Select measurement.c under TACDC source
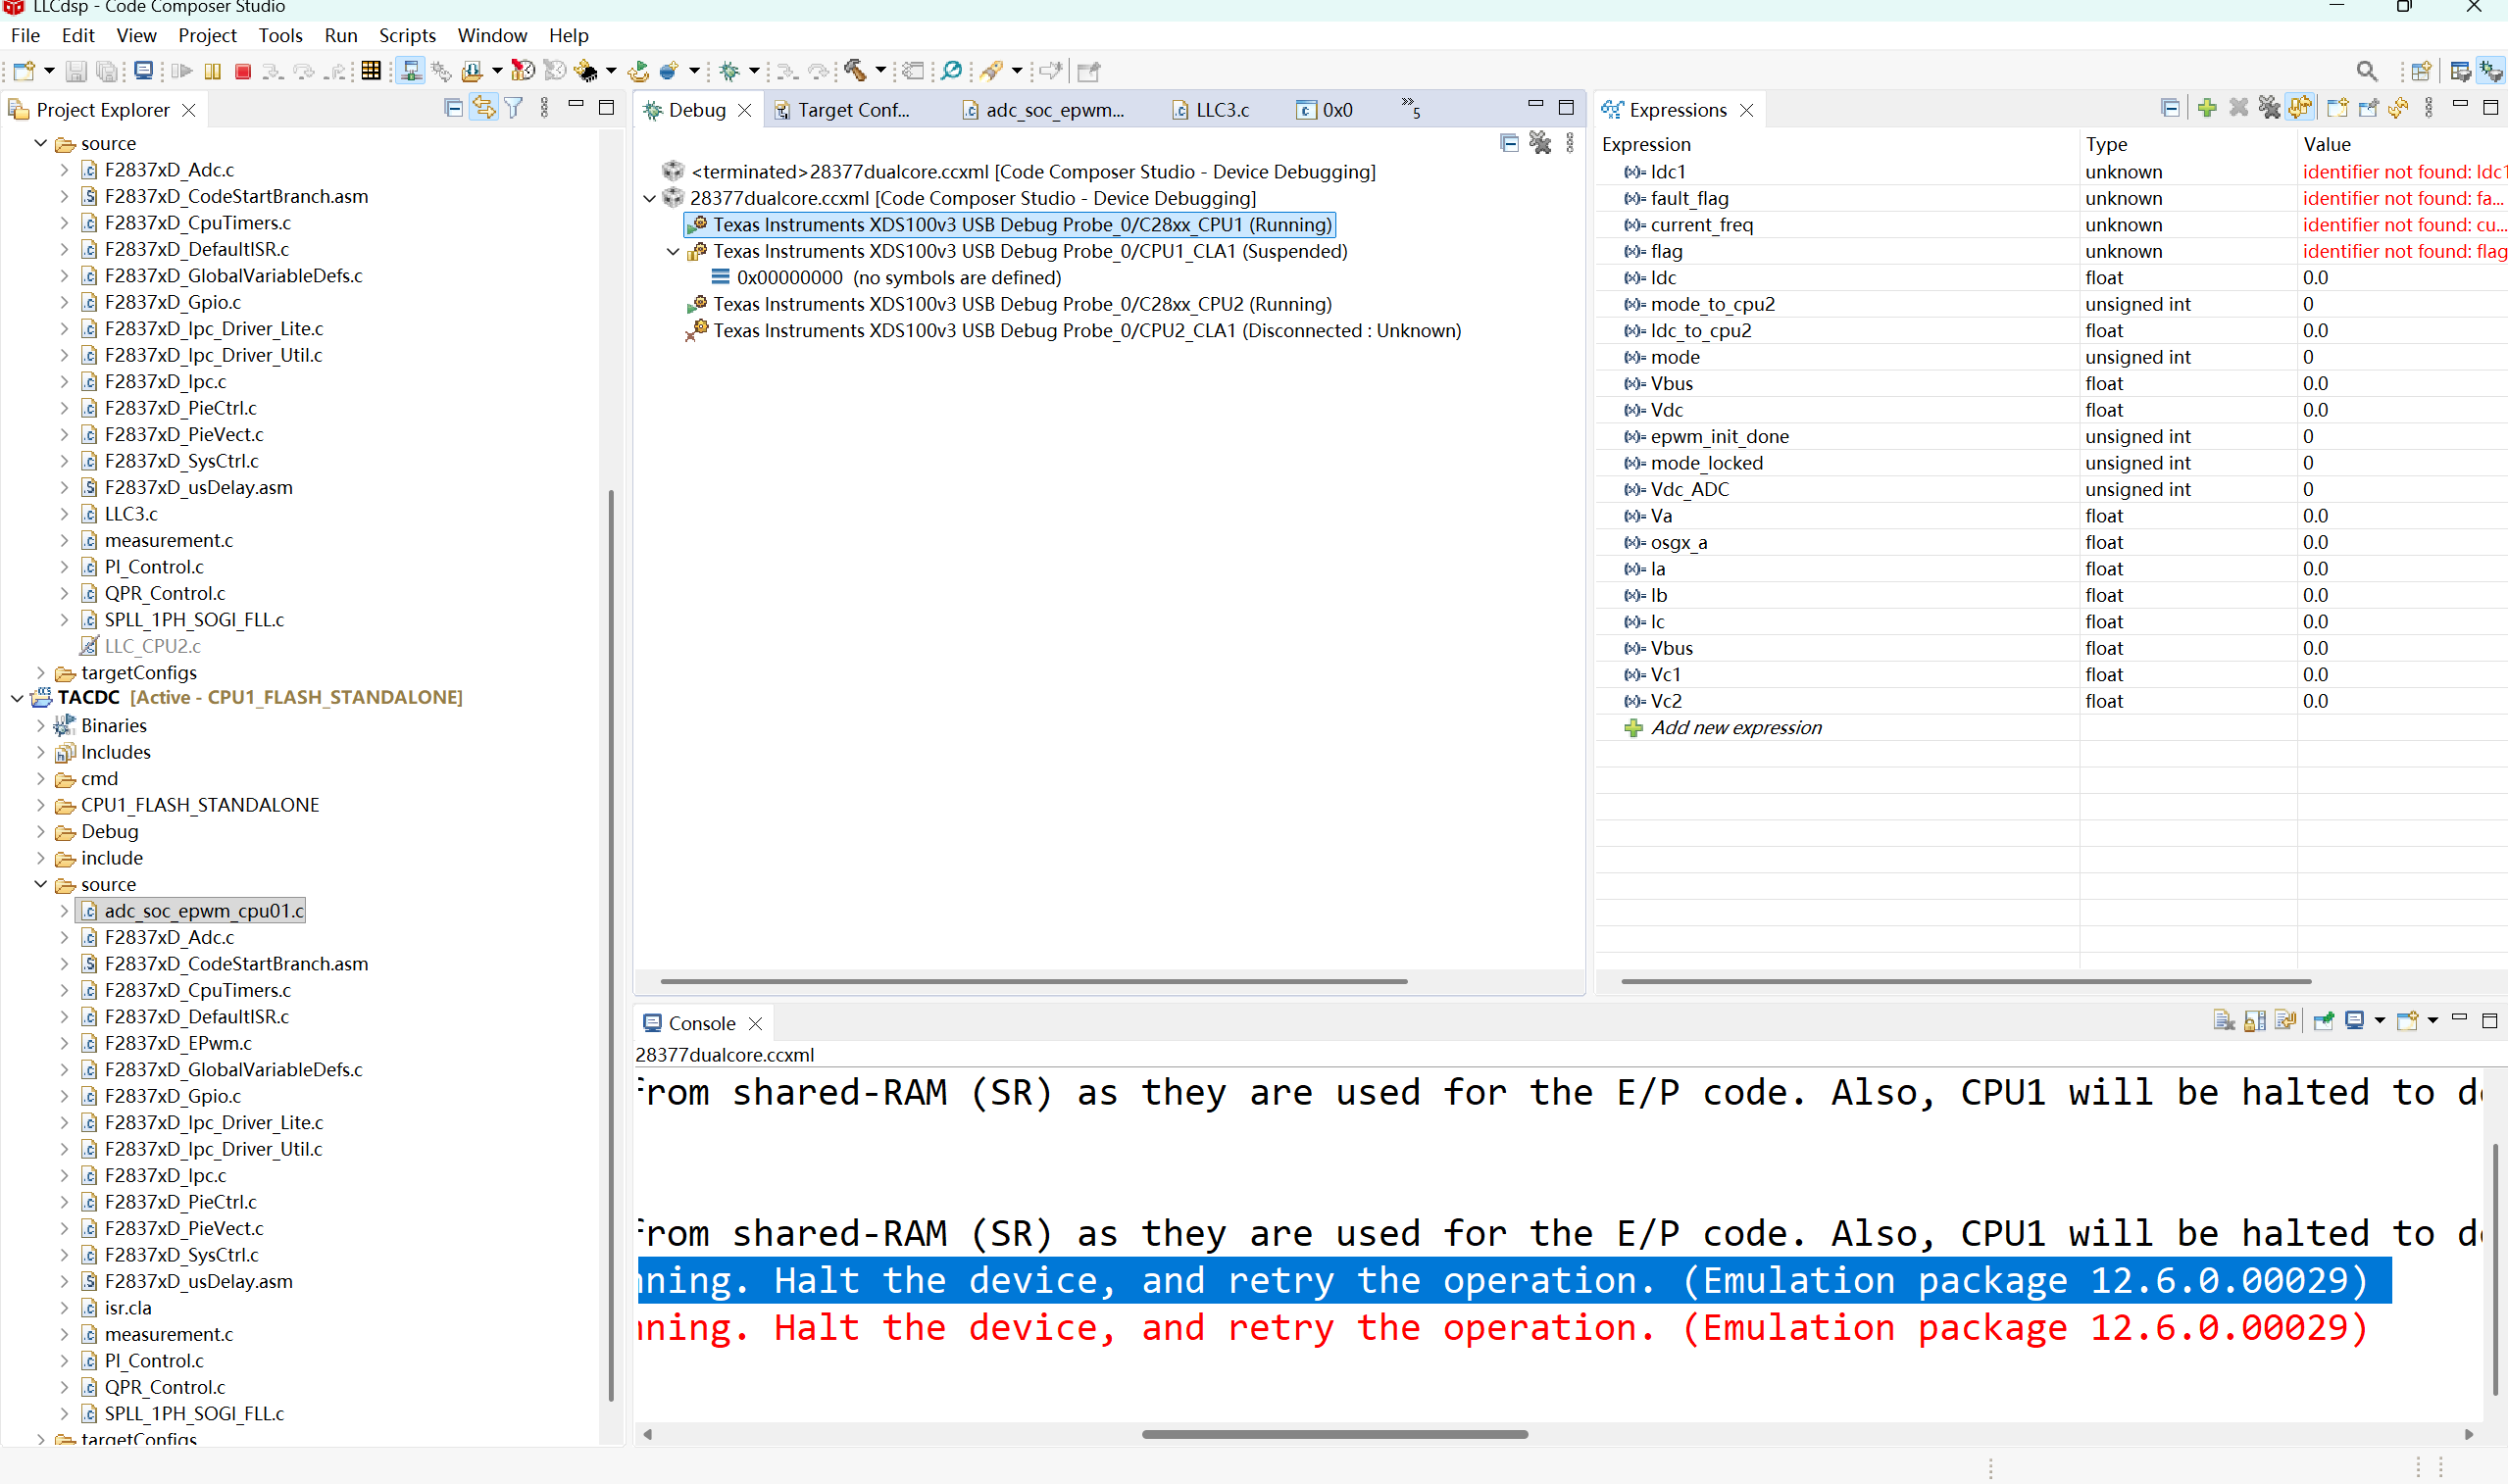 pyautogui.click(x=168, y=1334)
